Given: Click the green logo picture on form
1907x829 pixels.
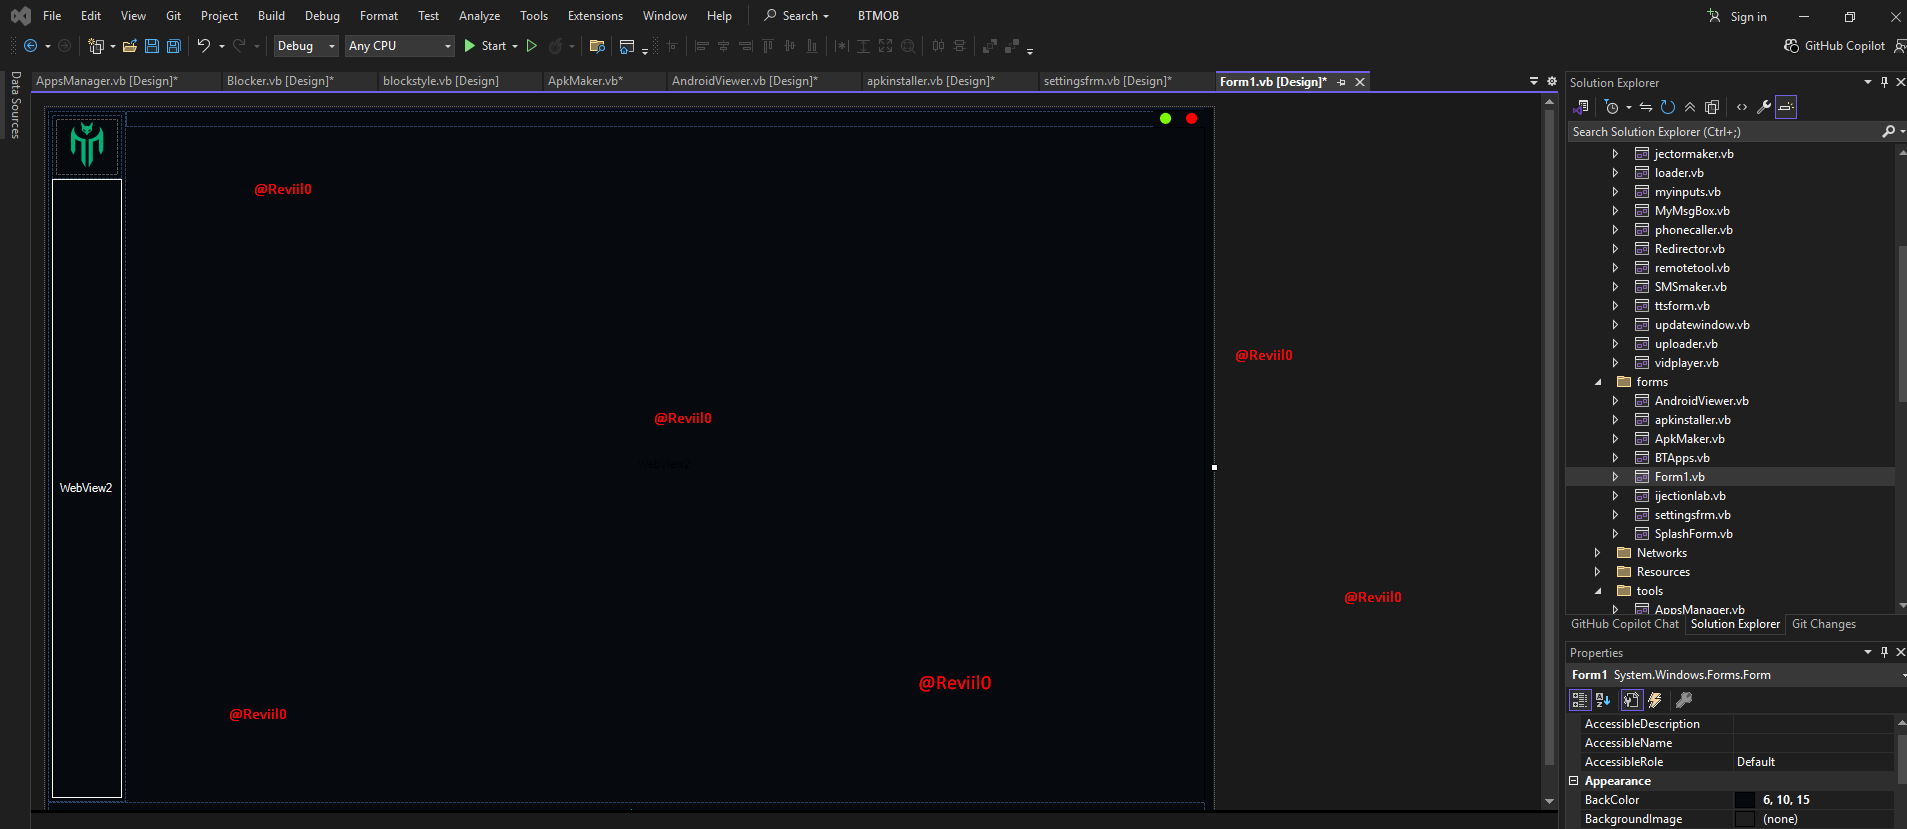Looking at the screenshot, I should pos(87,145).
